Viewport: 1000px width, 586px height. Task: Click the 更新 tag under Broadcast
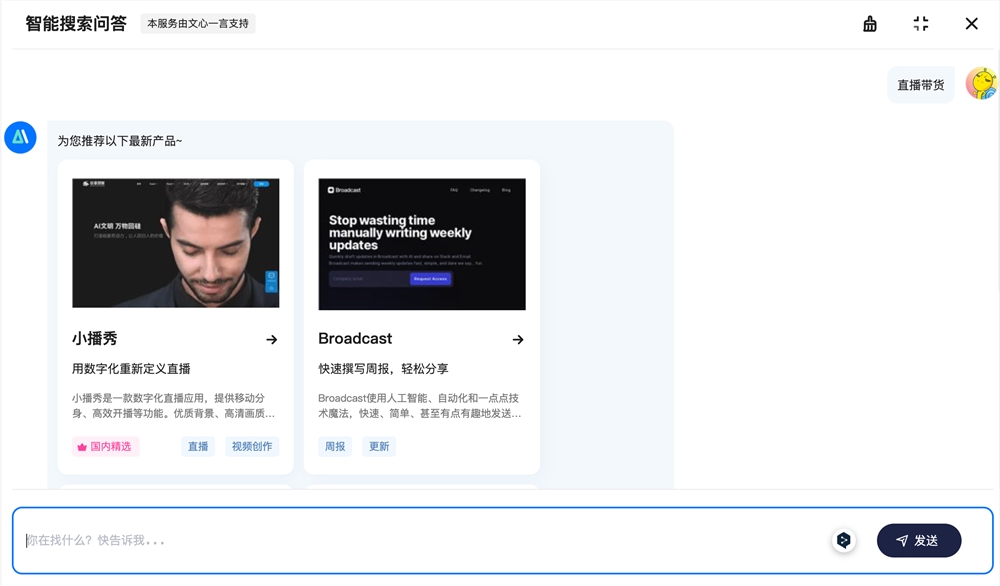click(x=380, y=446)
